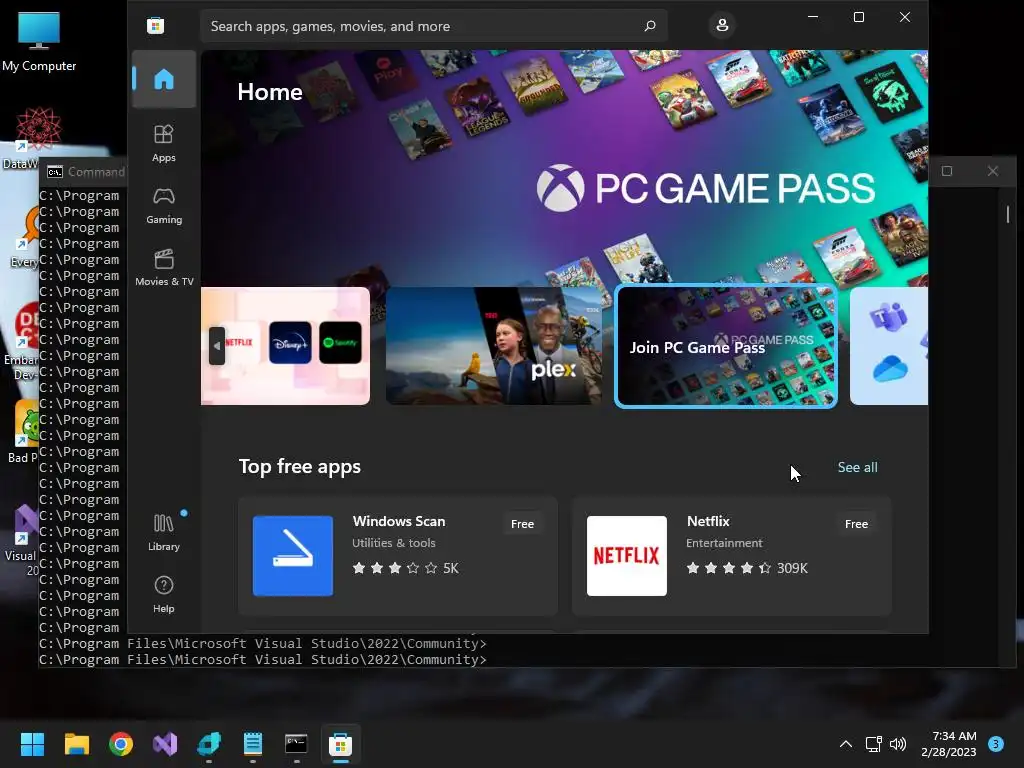Click Windows Scan star rating 5K
This screenshot has height=768, width=1024.
click(x=405, y=568)
